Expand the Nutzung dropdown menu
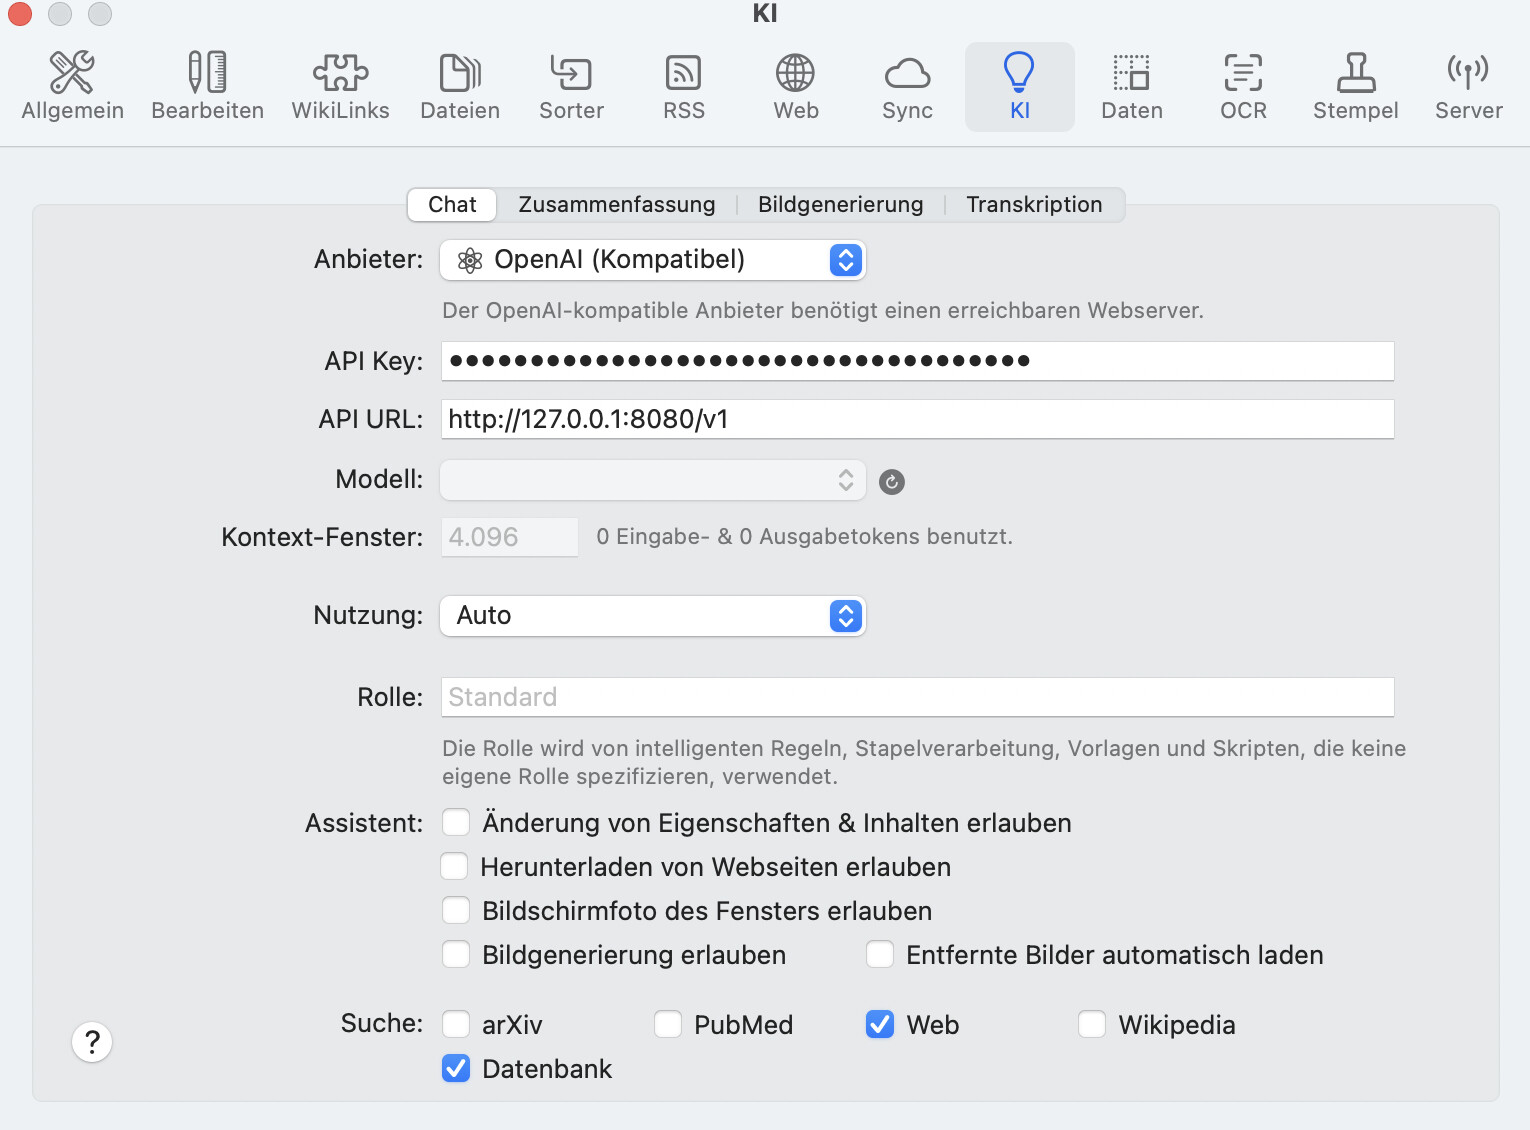 click(652, 616)
